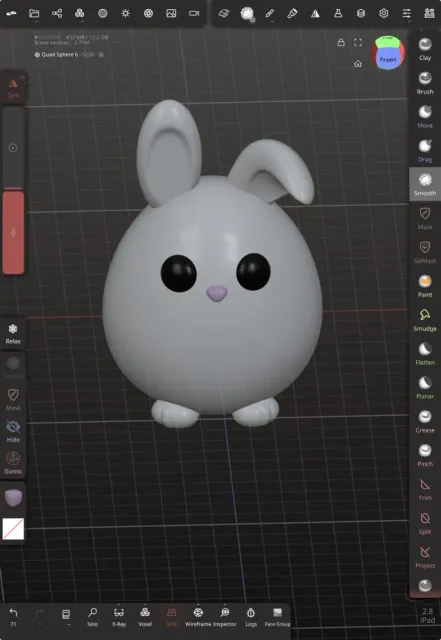Open the white alpha swatch with red slash
This screenshot has height=640, width=441.
point(13,529)
